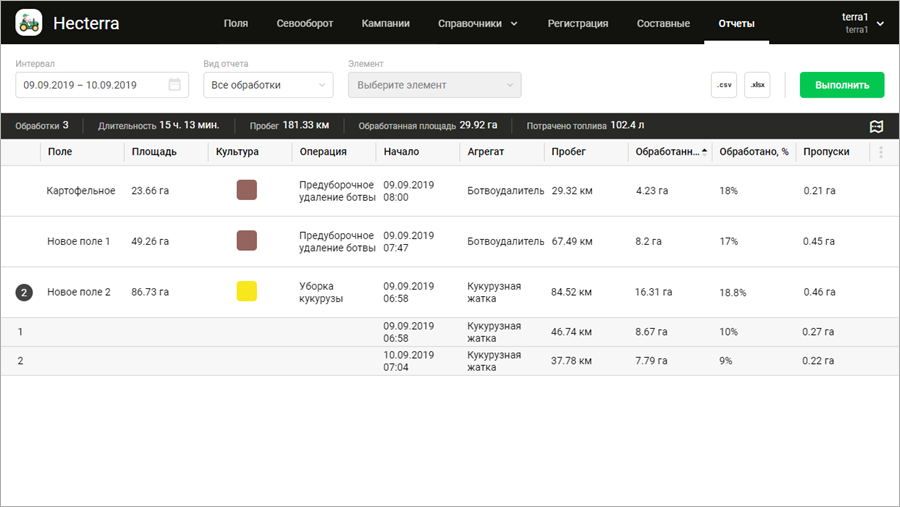
Task: Export the report as .xlsx file
Action: (x=757, y=85)
